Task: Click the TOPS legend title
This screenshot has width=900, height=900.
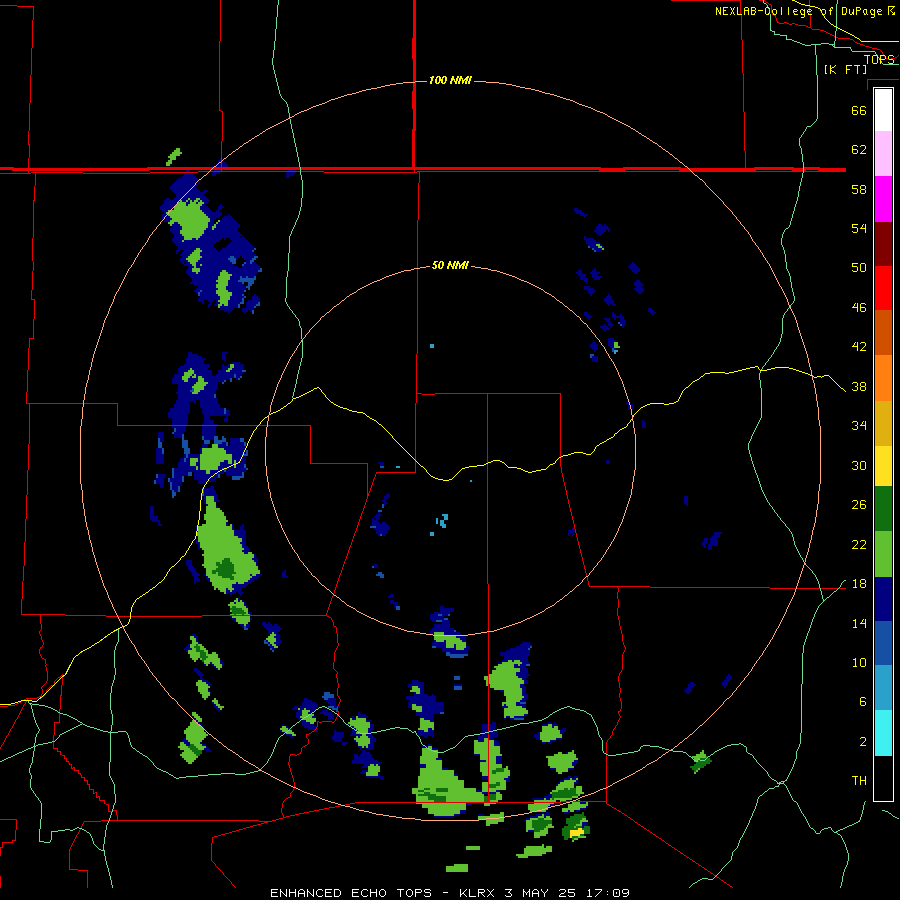Action: pyautogui.click(x=879, y=59)
